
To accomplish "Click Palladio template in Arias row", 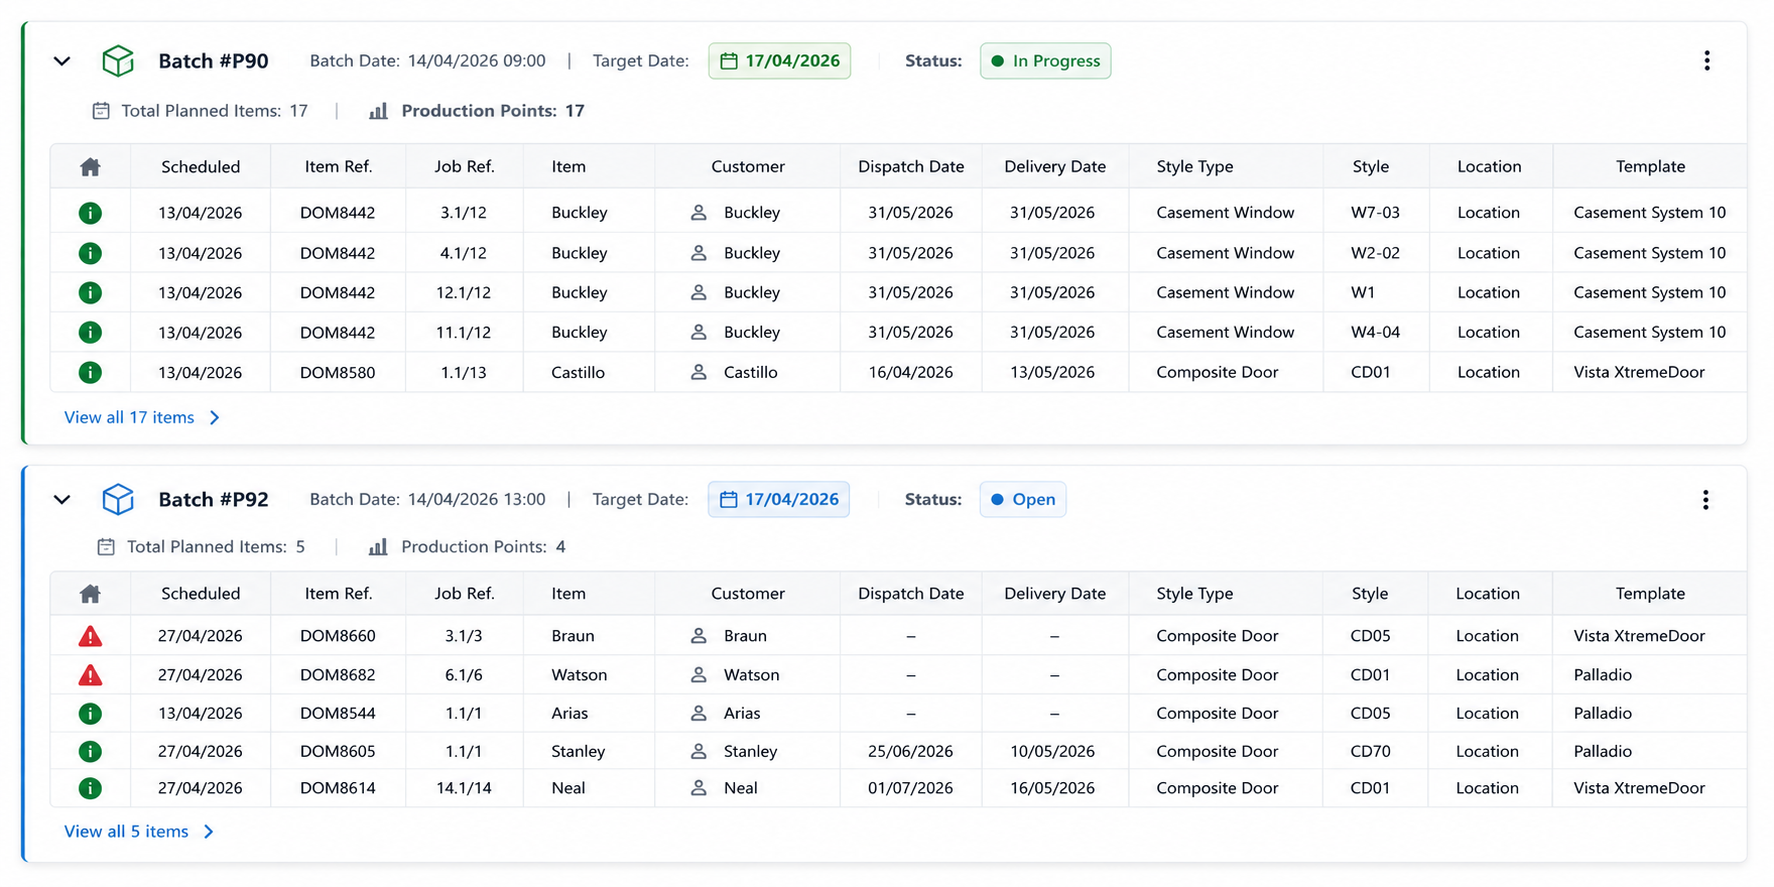I will [1603, 713].
